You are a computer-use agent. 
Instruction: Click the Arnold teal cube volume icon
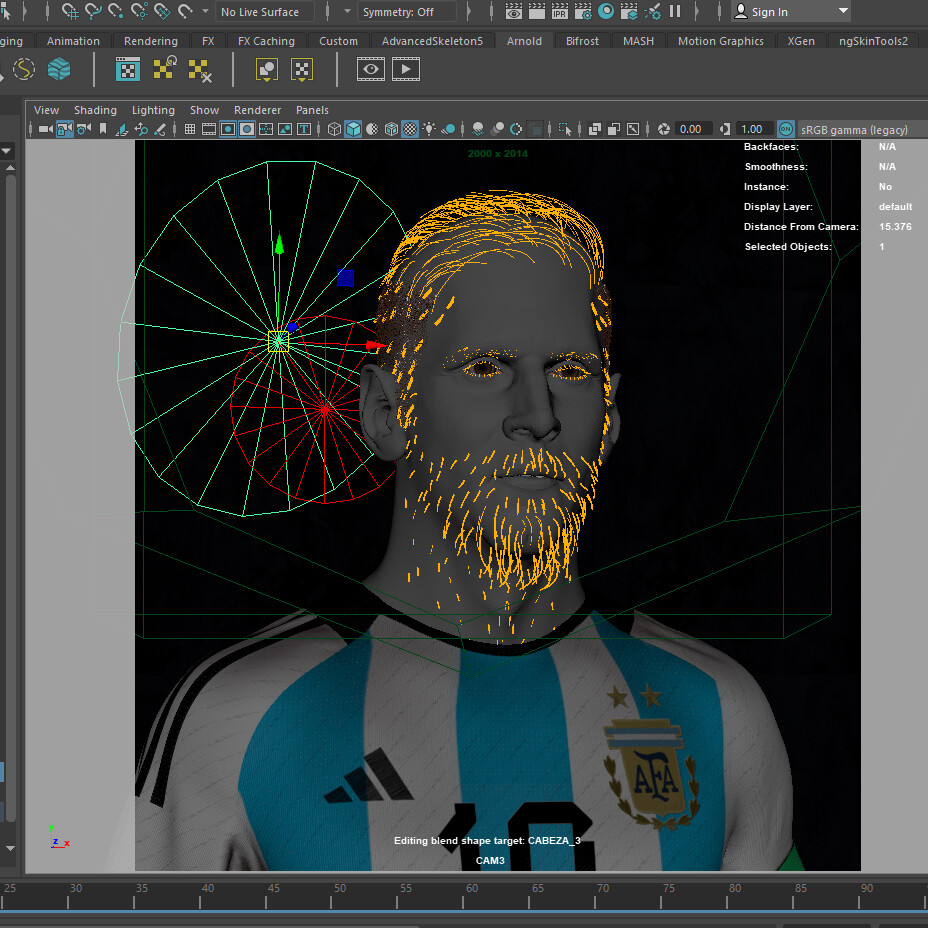59,69
